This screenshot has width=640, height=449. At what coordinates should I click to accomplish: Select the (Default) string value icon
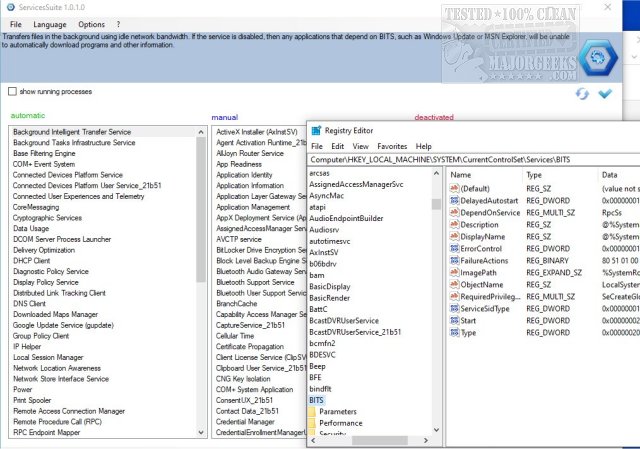click(x=454, y=188)
